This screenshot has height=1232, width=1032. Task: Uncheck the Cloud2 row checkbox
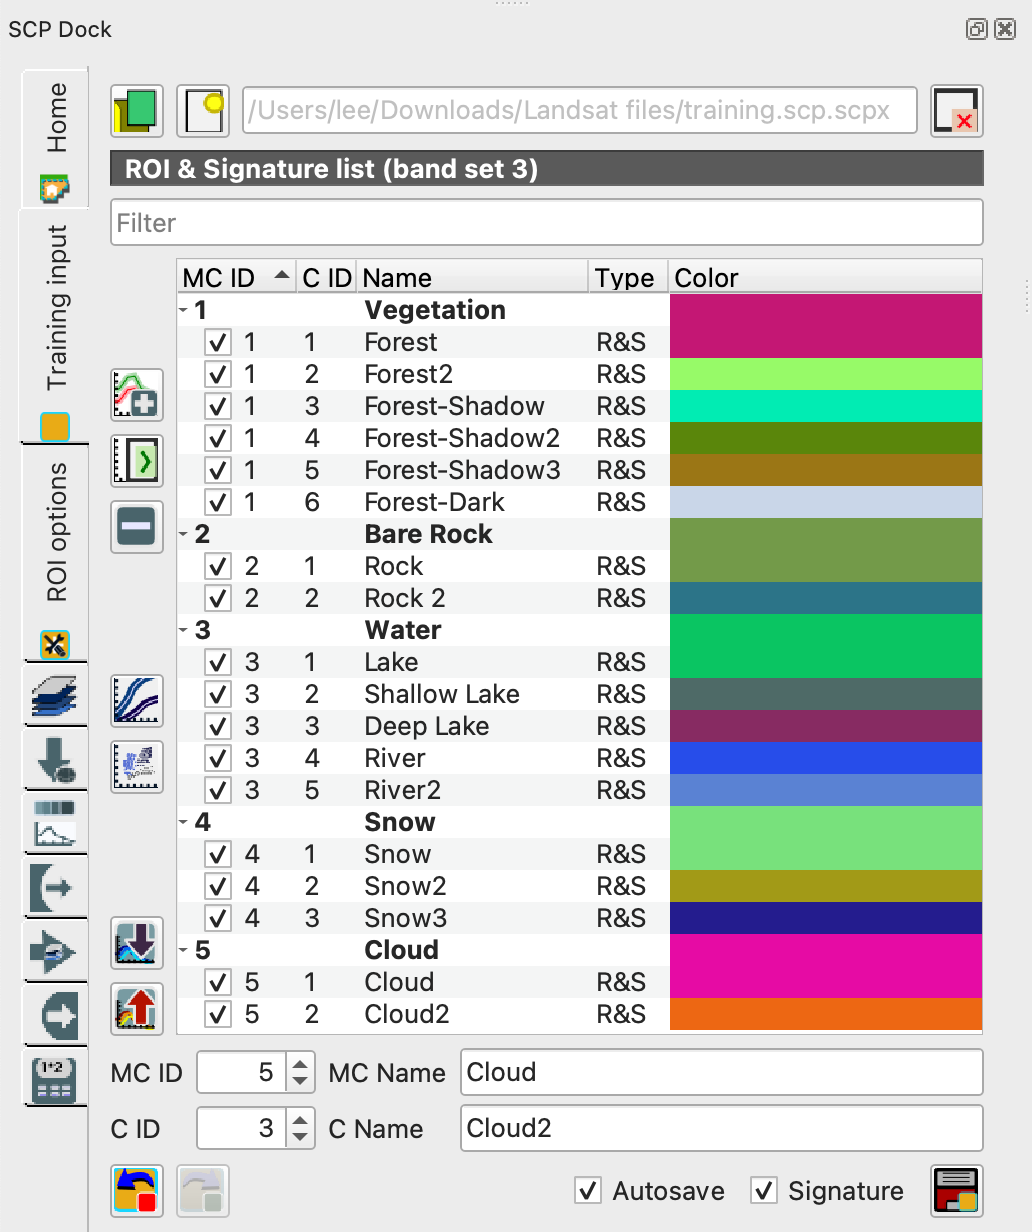pyautogui.click(x=218, y=1014)
